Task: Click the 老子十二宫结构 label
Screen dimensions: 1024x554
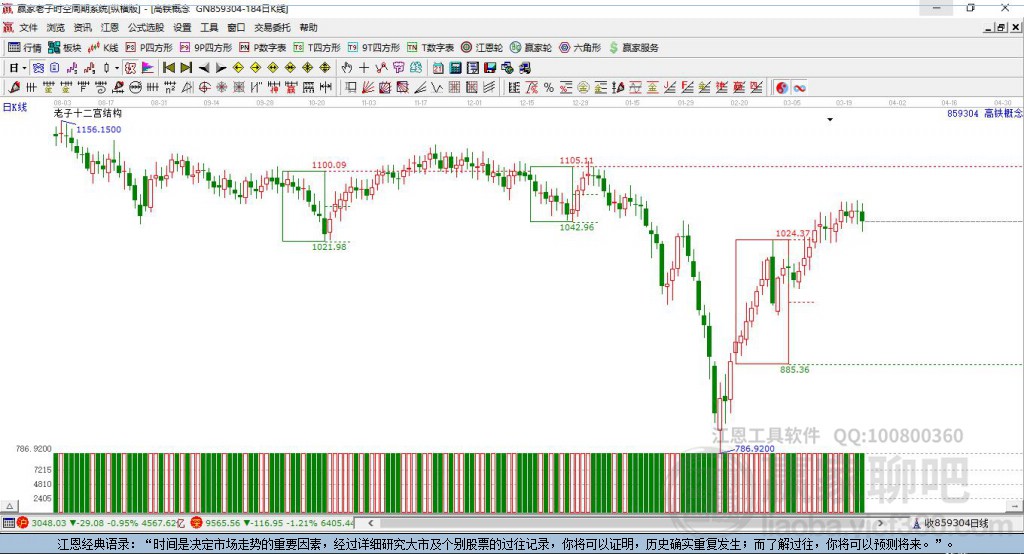Action: click(x=88, y=113)
